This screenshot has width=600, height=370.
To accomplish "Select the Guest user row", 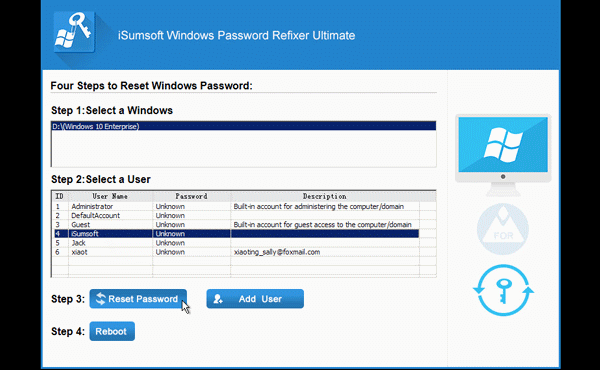I will 236,225.
